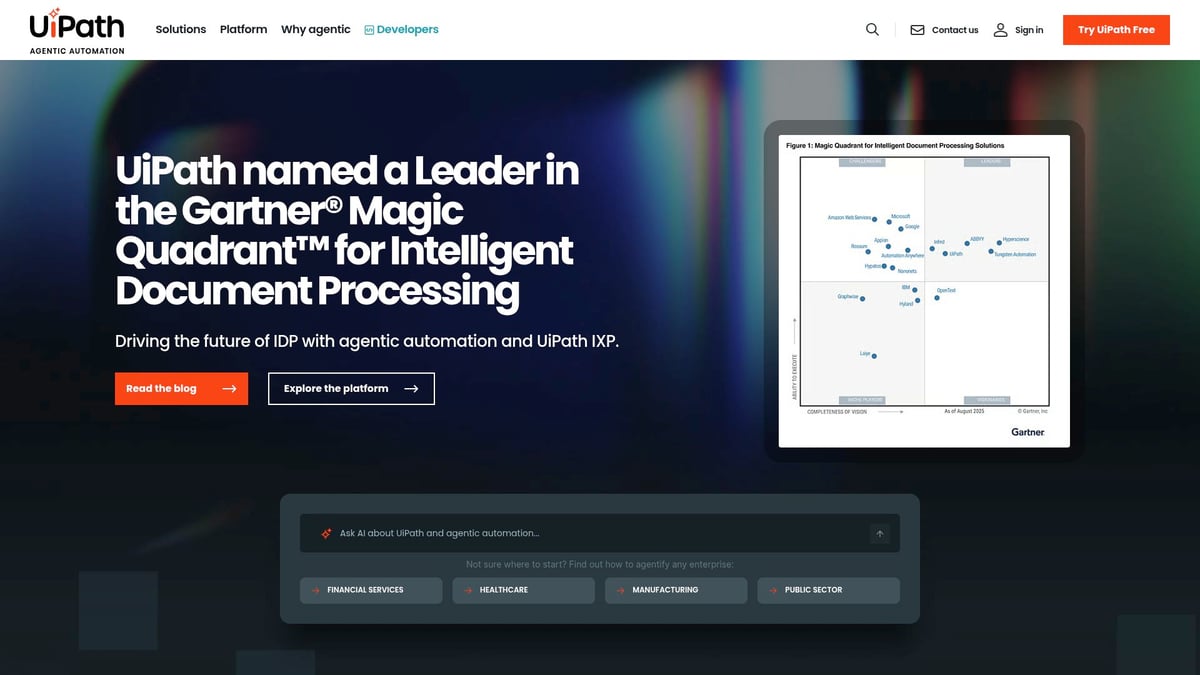The width and height of the screenshot is (1200, 675).
Task: Click arrow beside Financial Services chip
Action: pyautogui.click(x=316, y=590)
